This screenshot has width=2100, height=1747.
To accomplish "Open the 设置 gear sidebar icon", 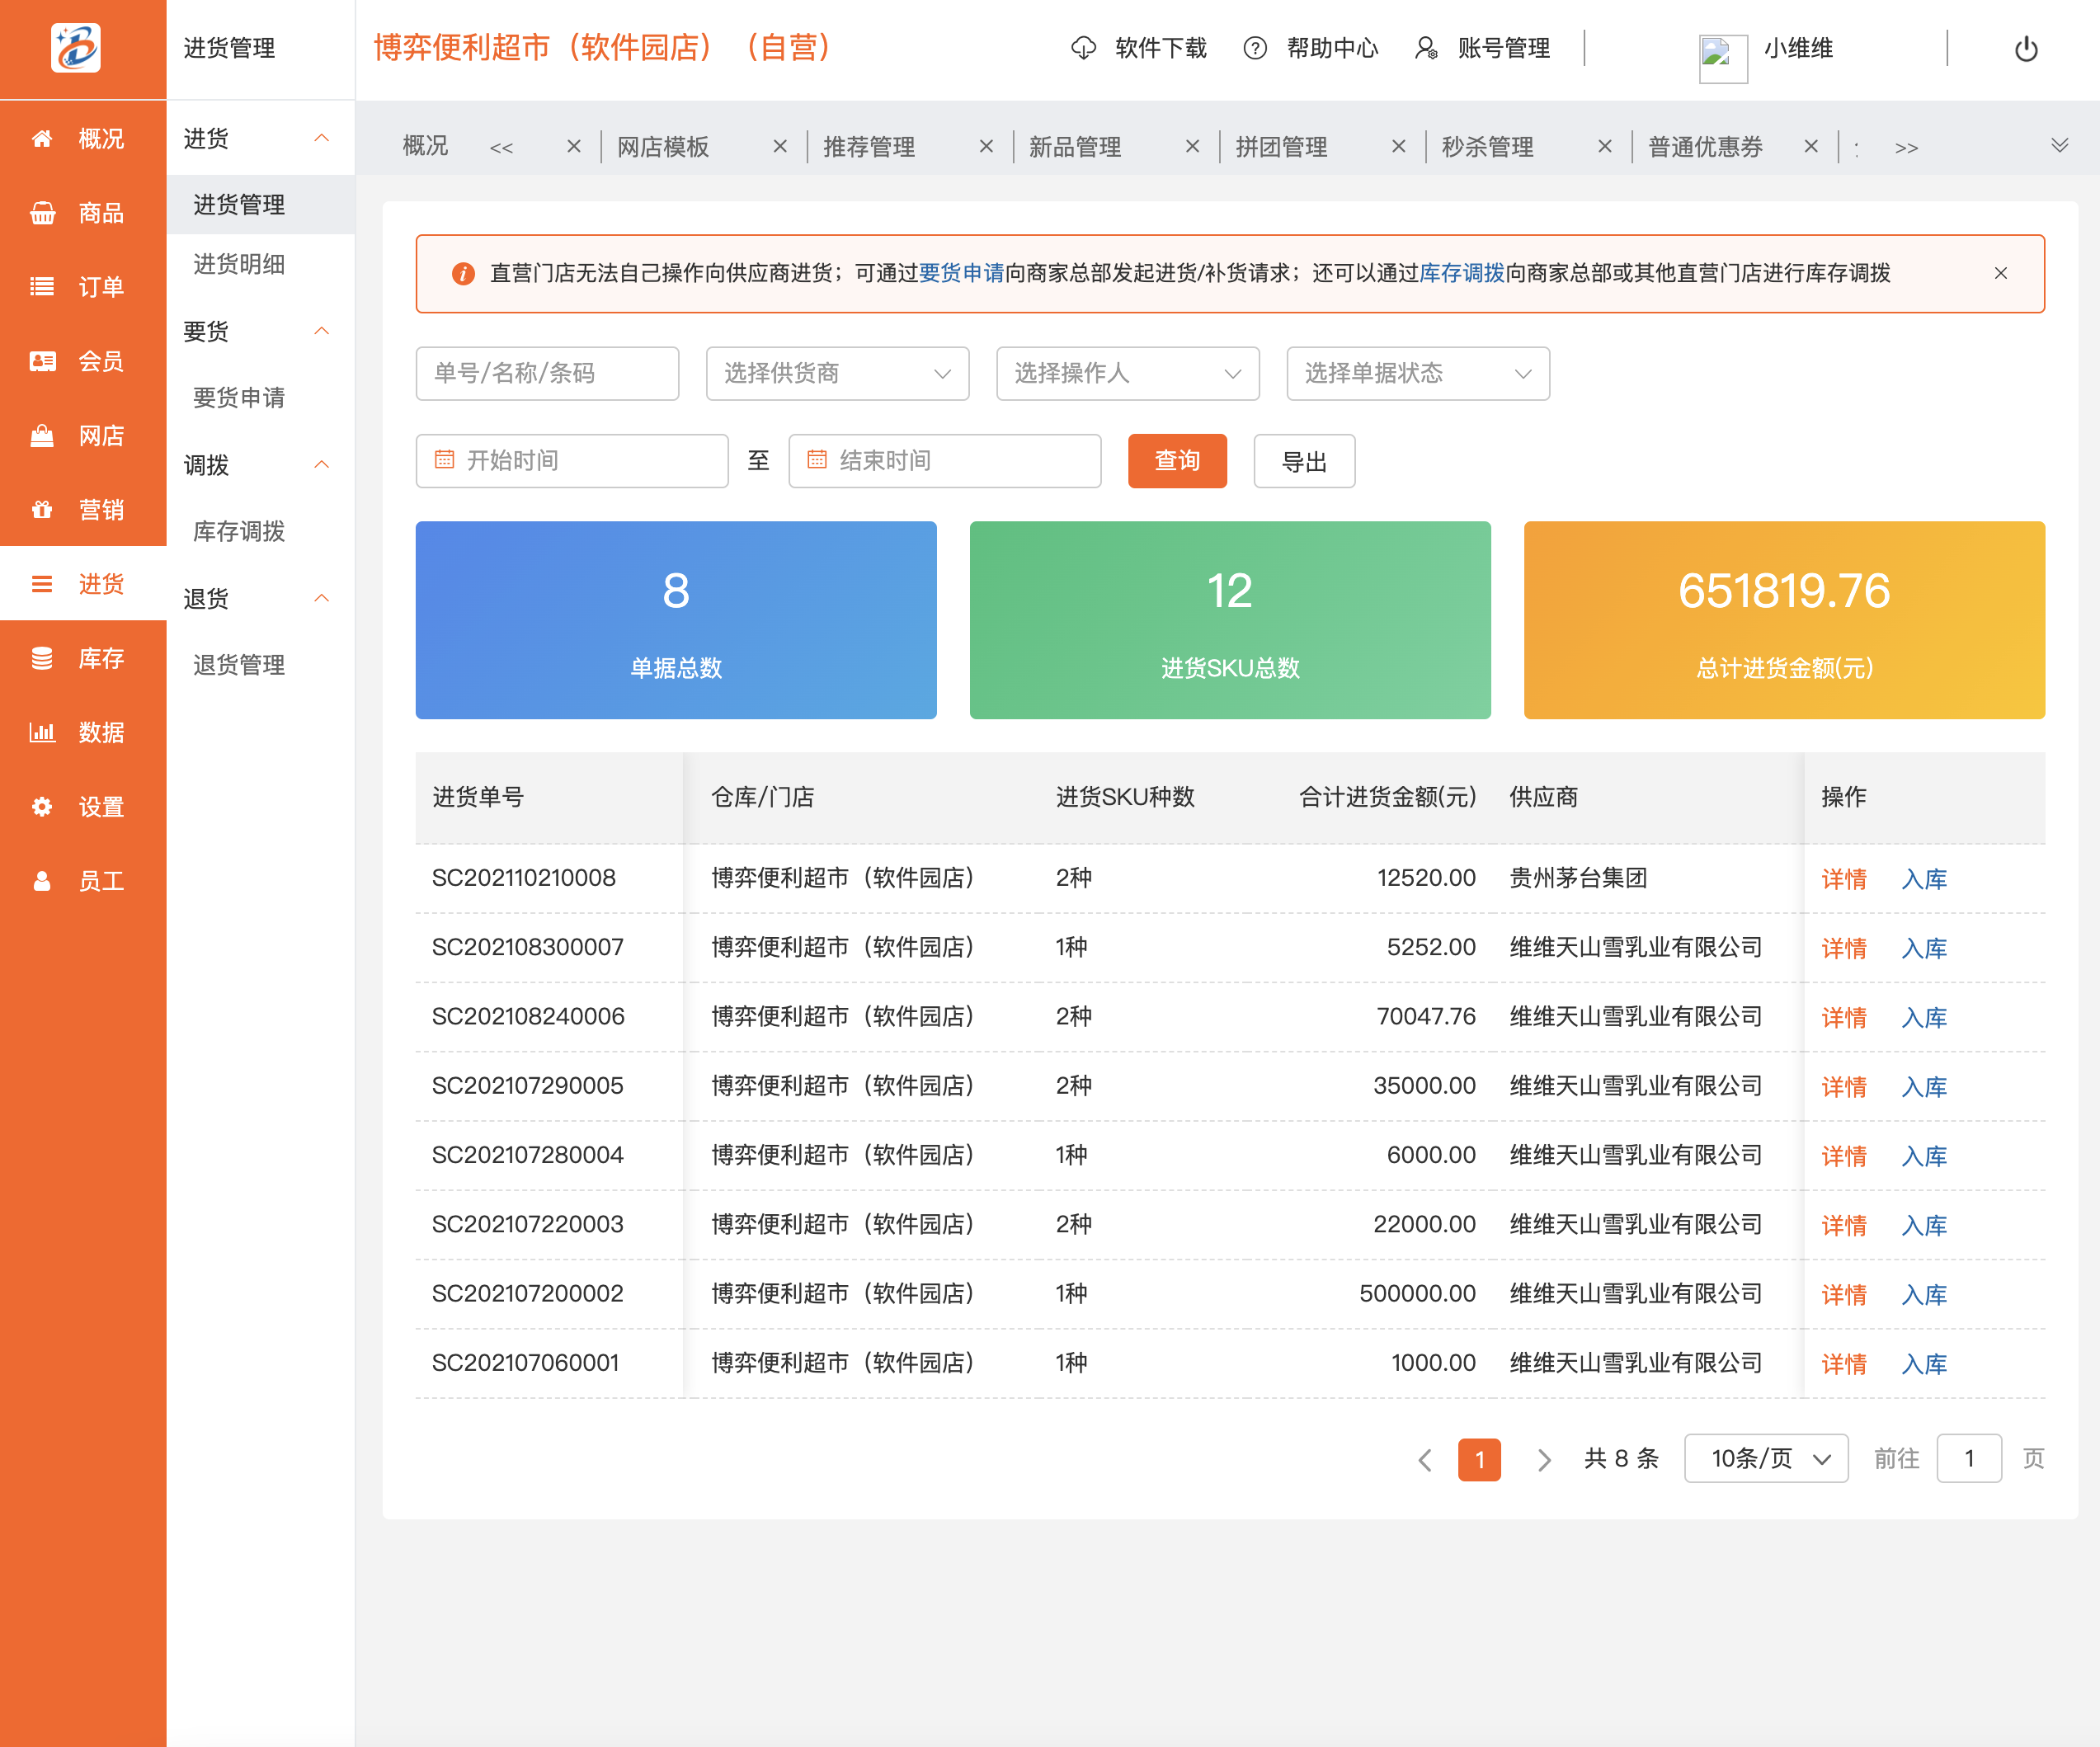I will 42,807.
